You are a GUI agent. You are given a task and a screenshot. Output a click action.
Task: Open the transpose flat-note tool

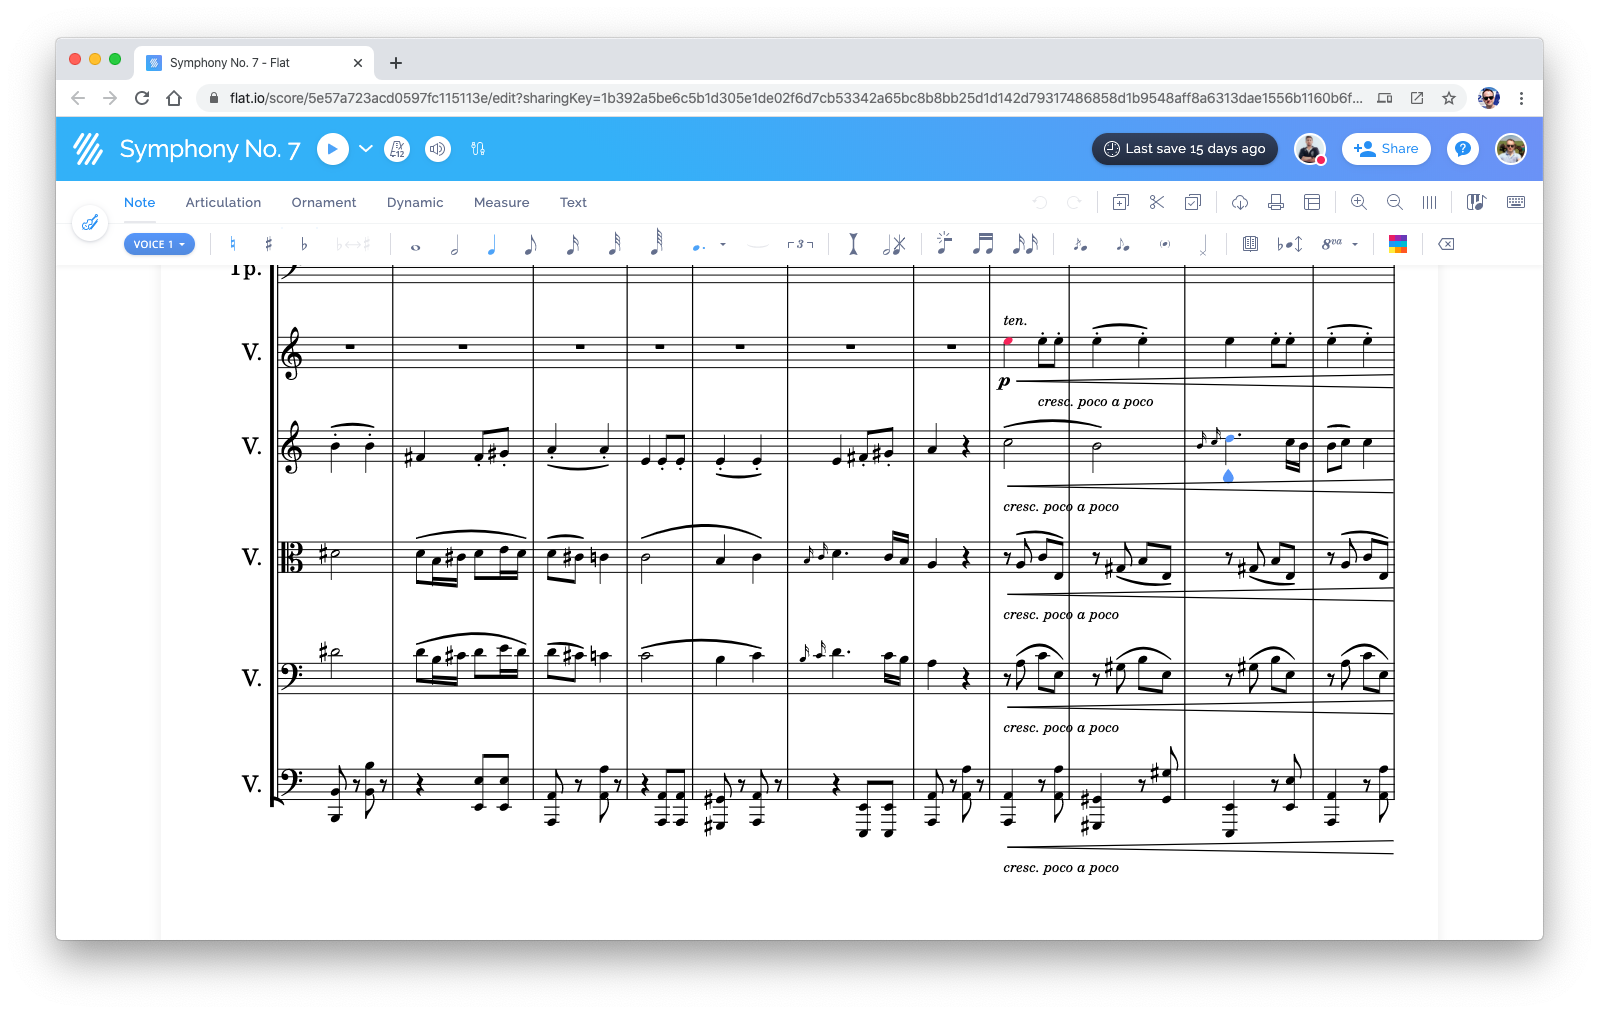1290,244
